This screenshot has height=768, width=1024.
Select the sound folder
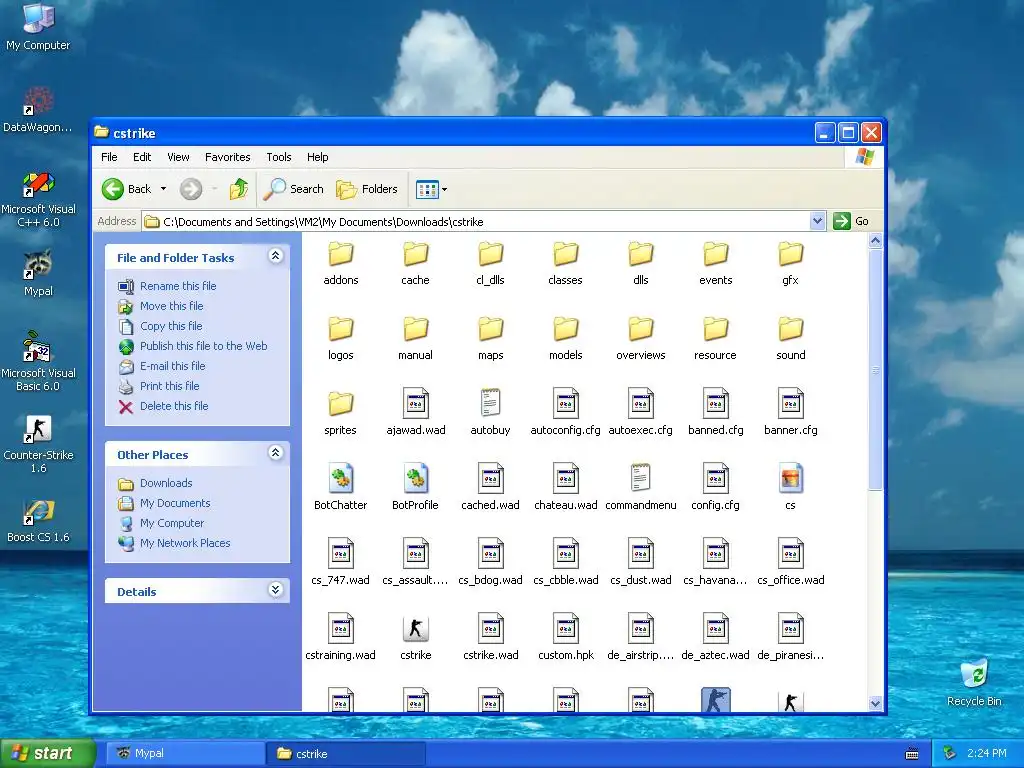790,338
